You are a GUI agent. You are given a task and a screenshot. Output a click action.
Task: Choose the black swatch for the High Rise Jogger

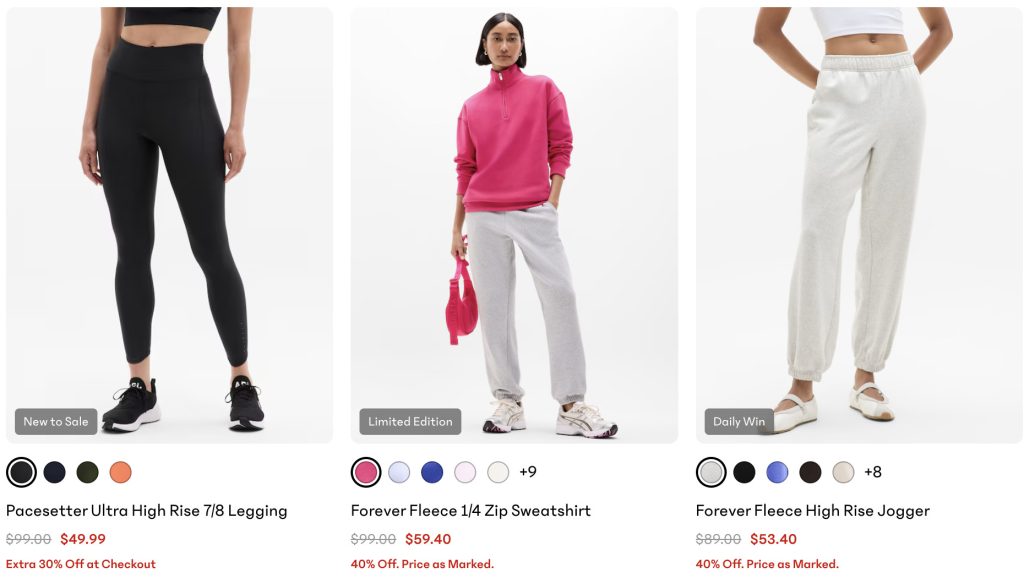click(744, 472)
